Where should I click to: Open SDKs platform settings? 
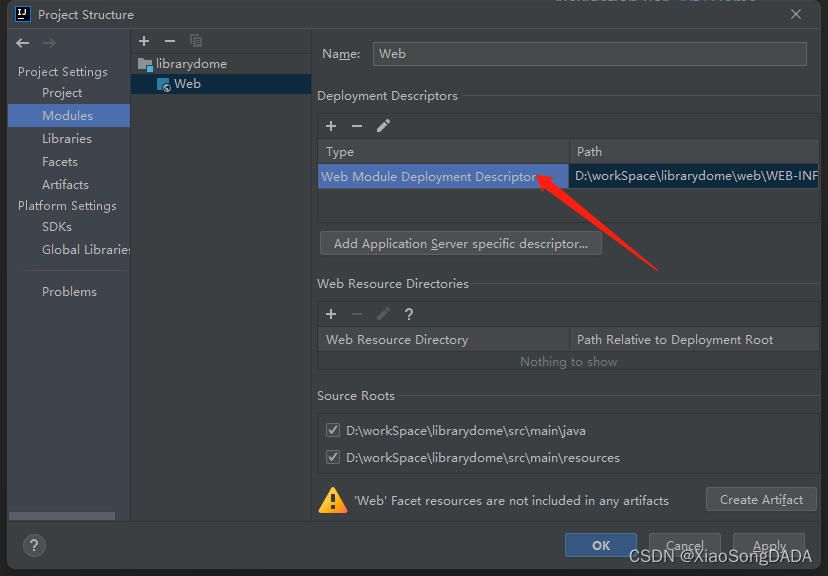(x=57, y=227)
